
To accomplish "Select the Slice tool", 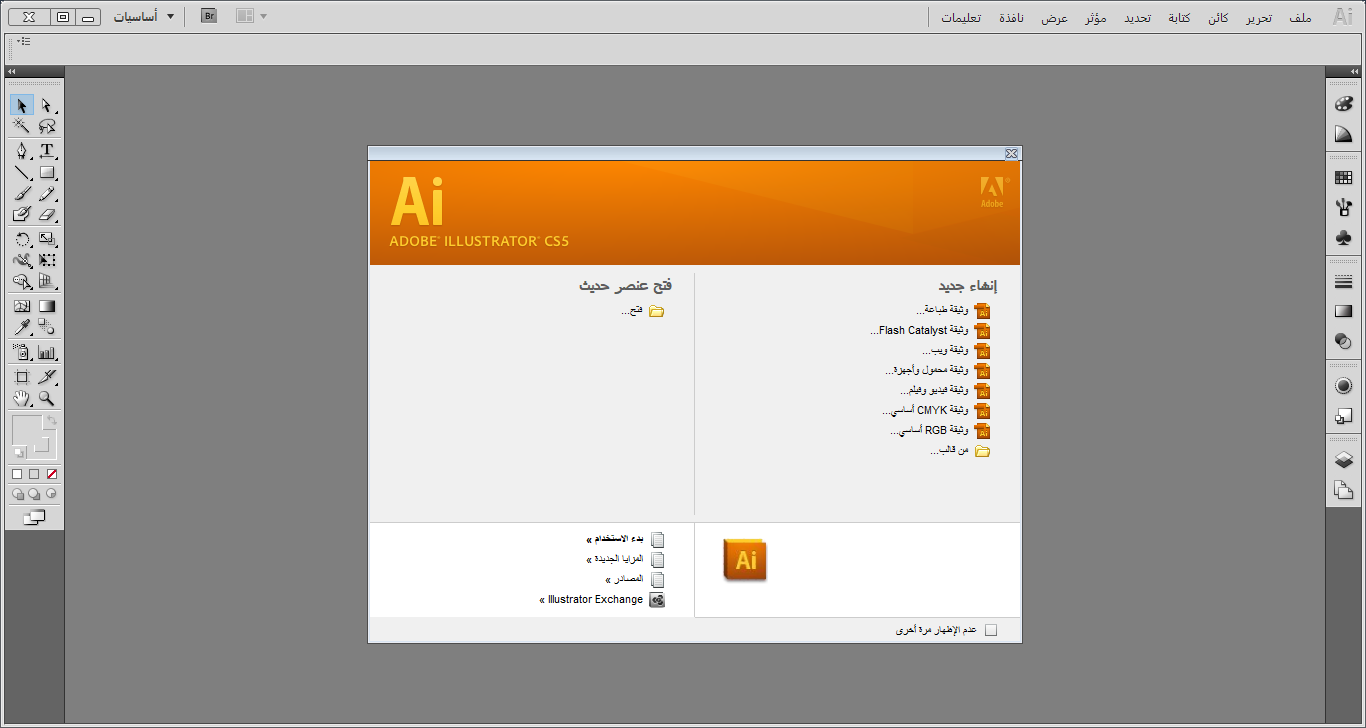I will (47, 377).
